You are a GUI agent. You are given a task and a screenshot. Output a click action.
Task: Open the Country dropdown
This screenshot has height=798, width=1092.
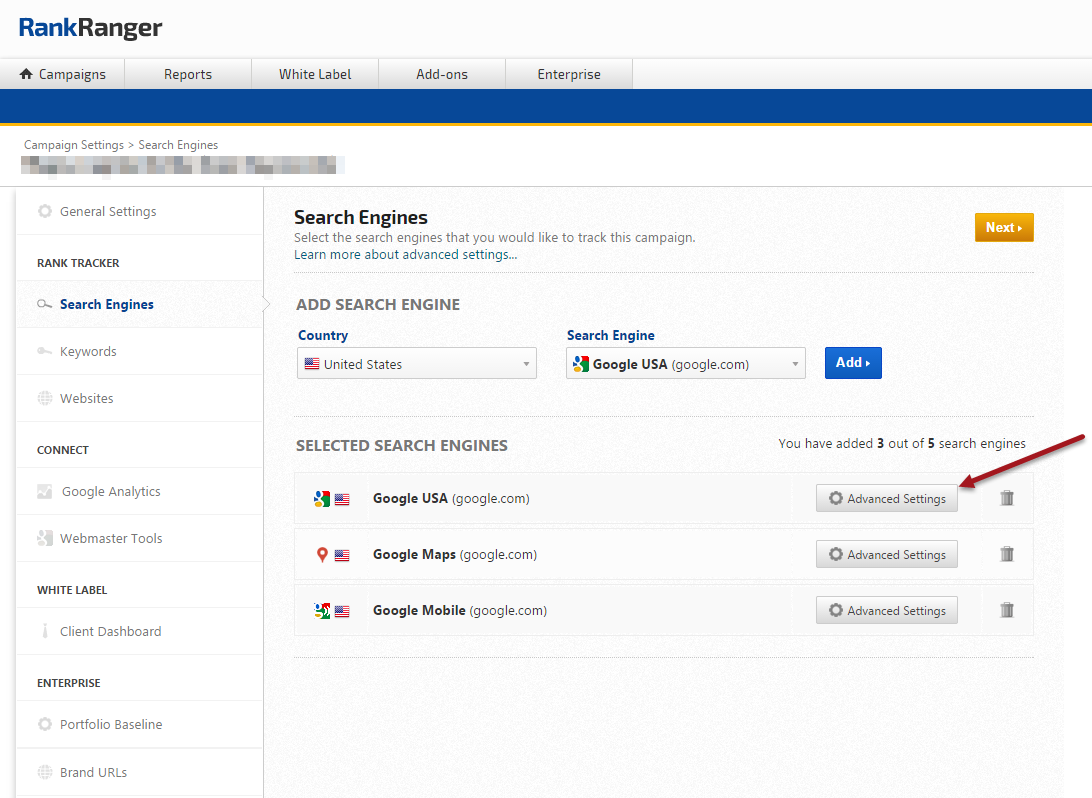[x=417, y=364]
